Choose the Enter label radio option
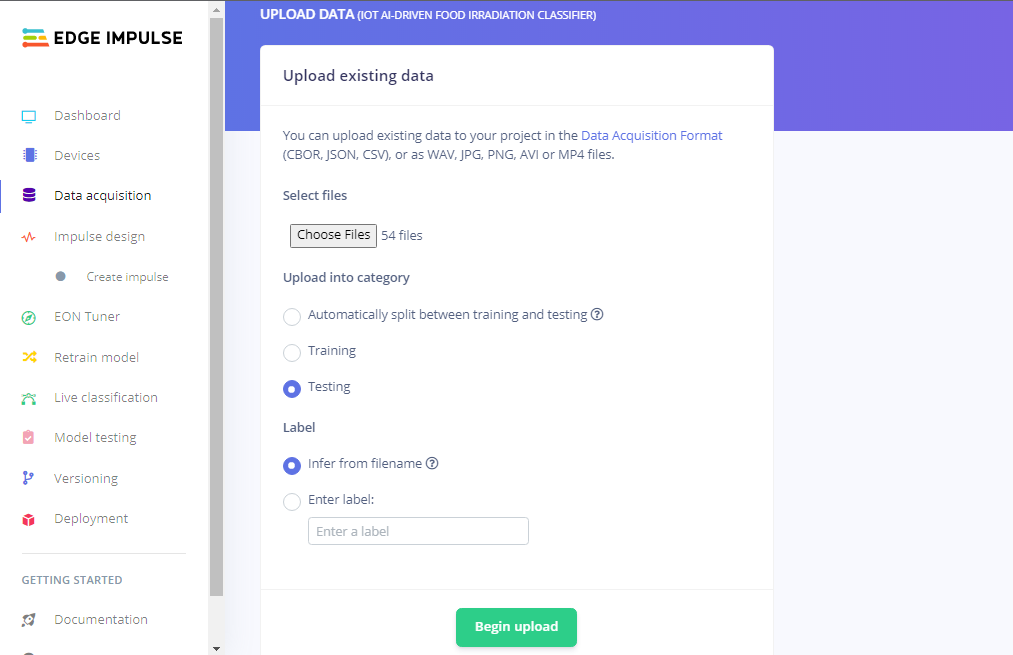The width and height of the screenshot is (1013, 655). coord(292,501)
